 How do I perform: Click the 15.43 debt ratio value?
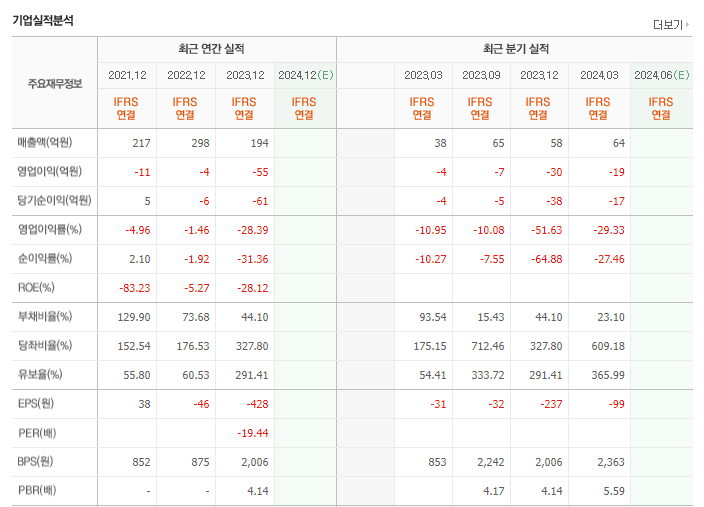491,317
